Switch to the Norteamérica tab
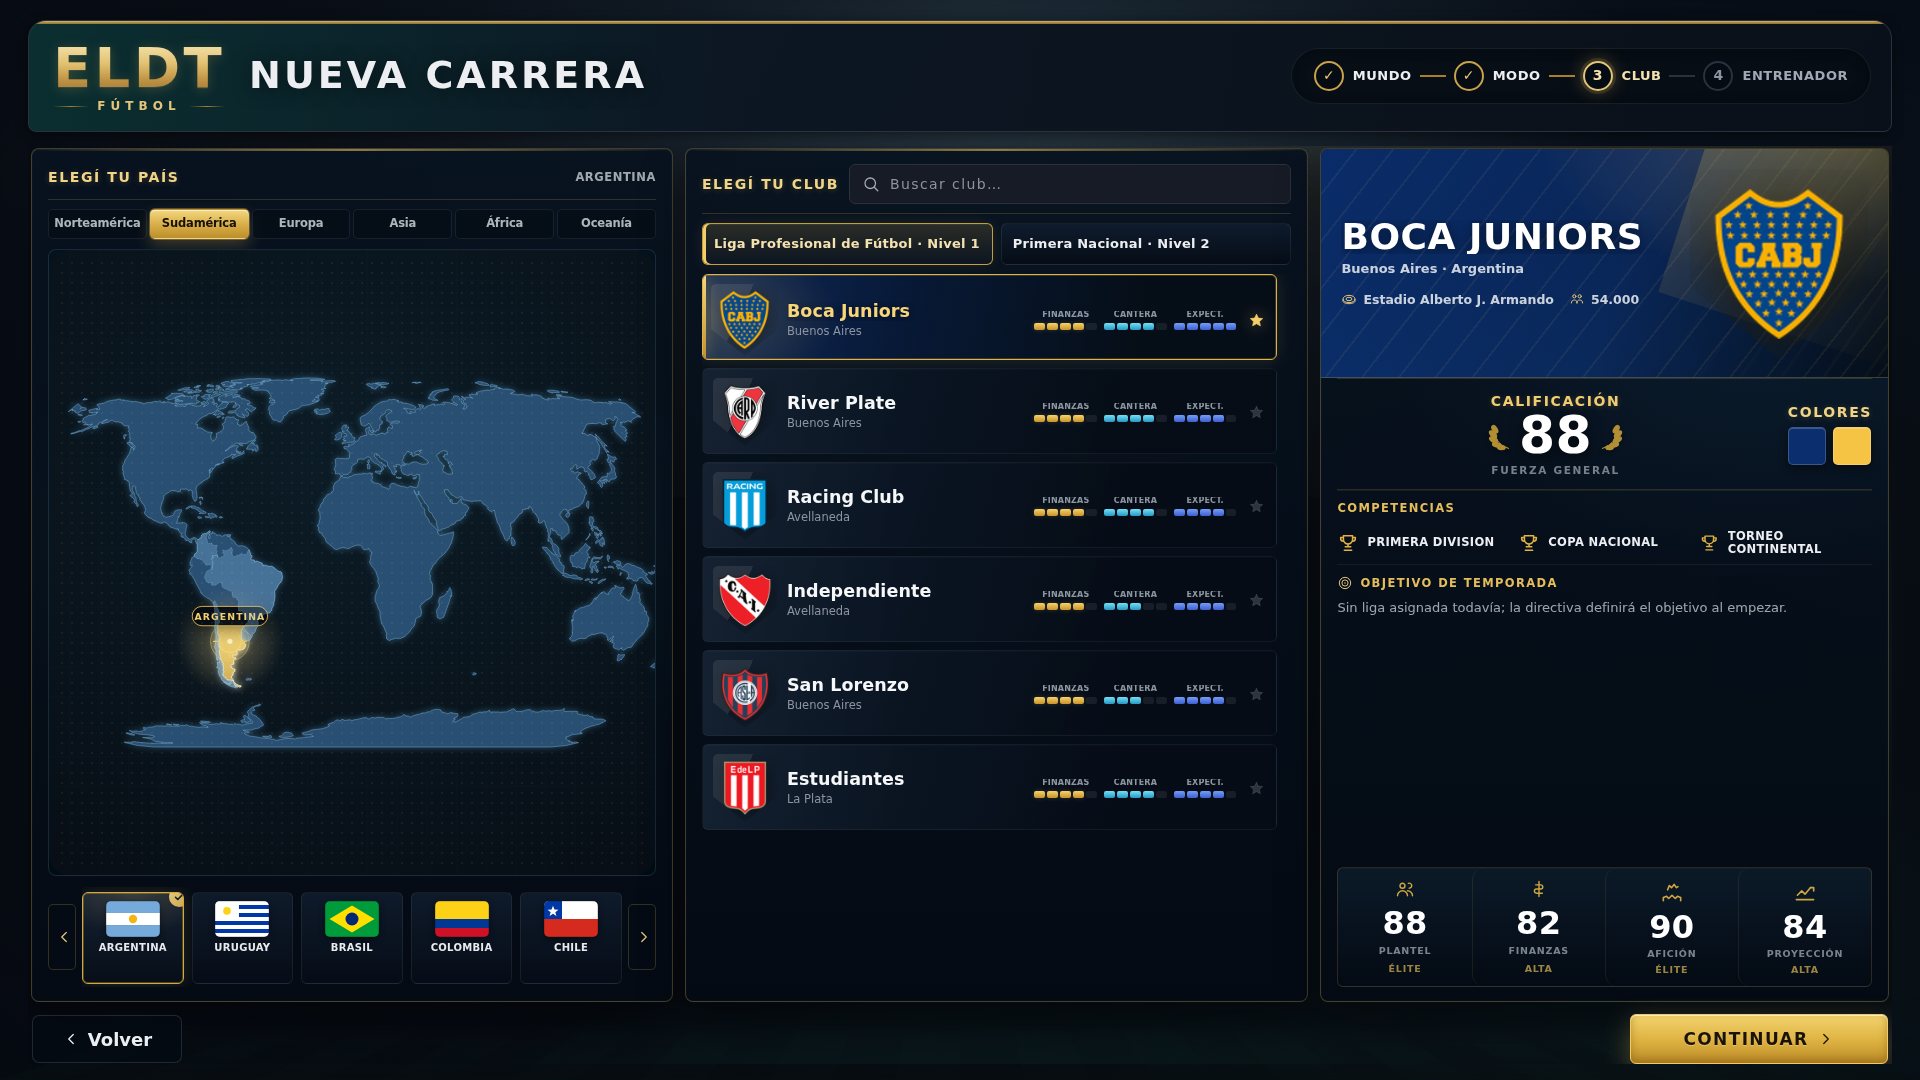1920x1080 pixels. click(97, 223)
